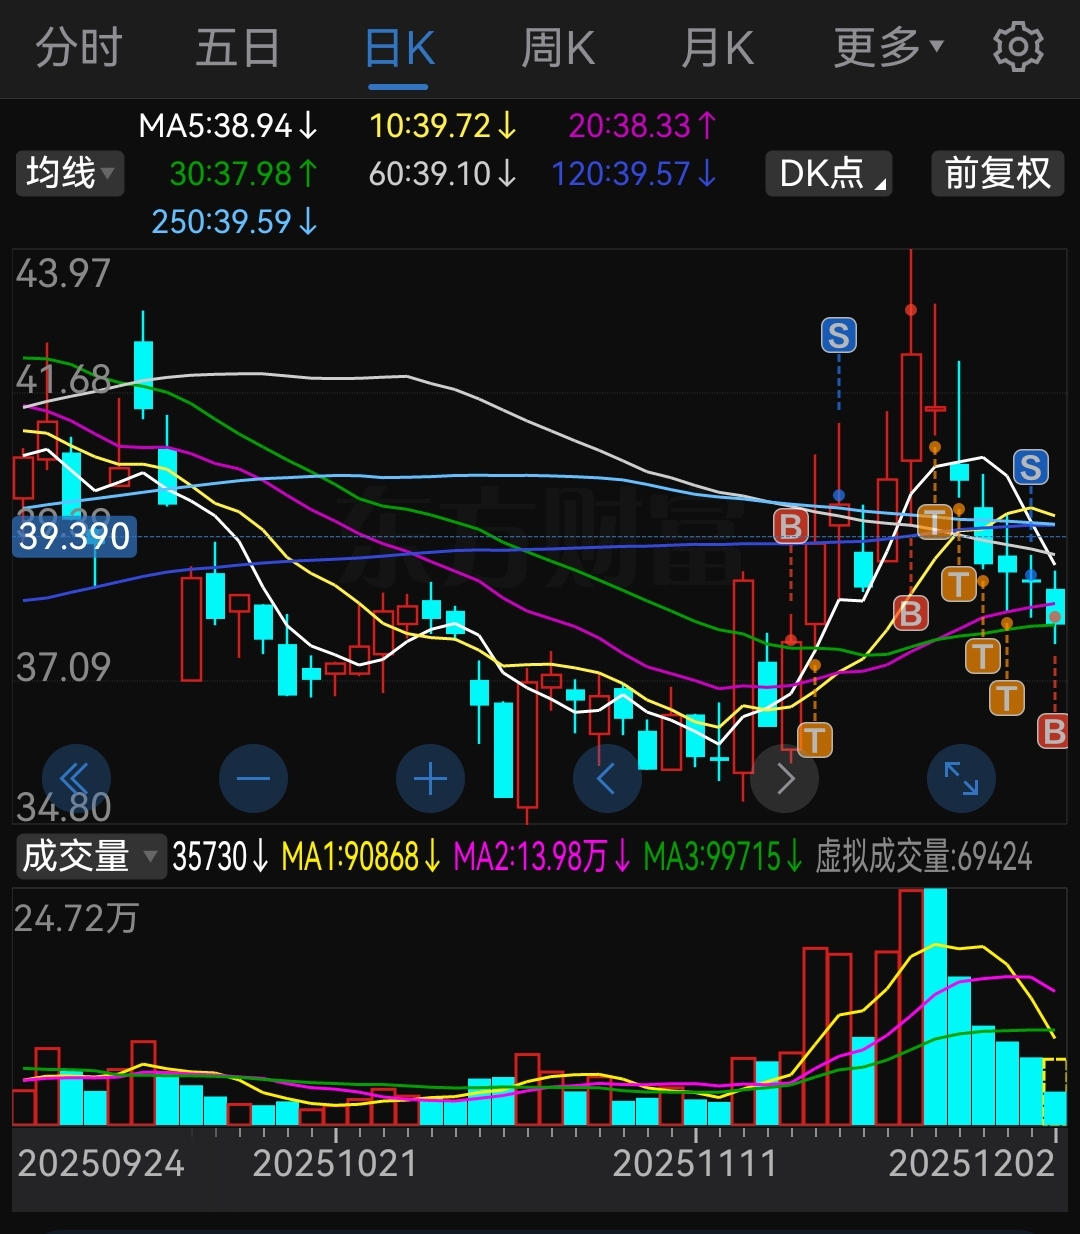Tap the 虚拟成交量:69424 label
Screen dimensions: 1080x1234
click(x=924, y=857)
